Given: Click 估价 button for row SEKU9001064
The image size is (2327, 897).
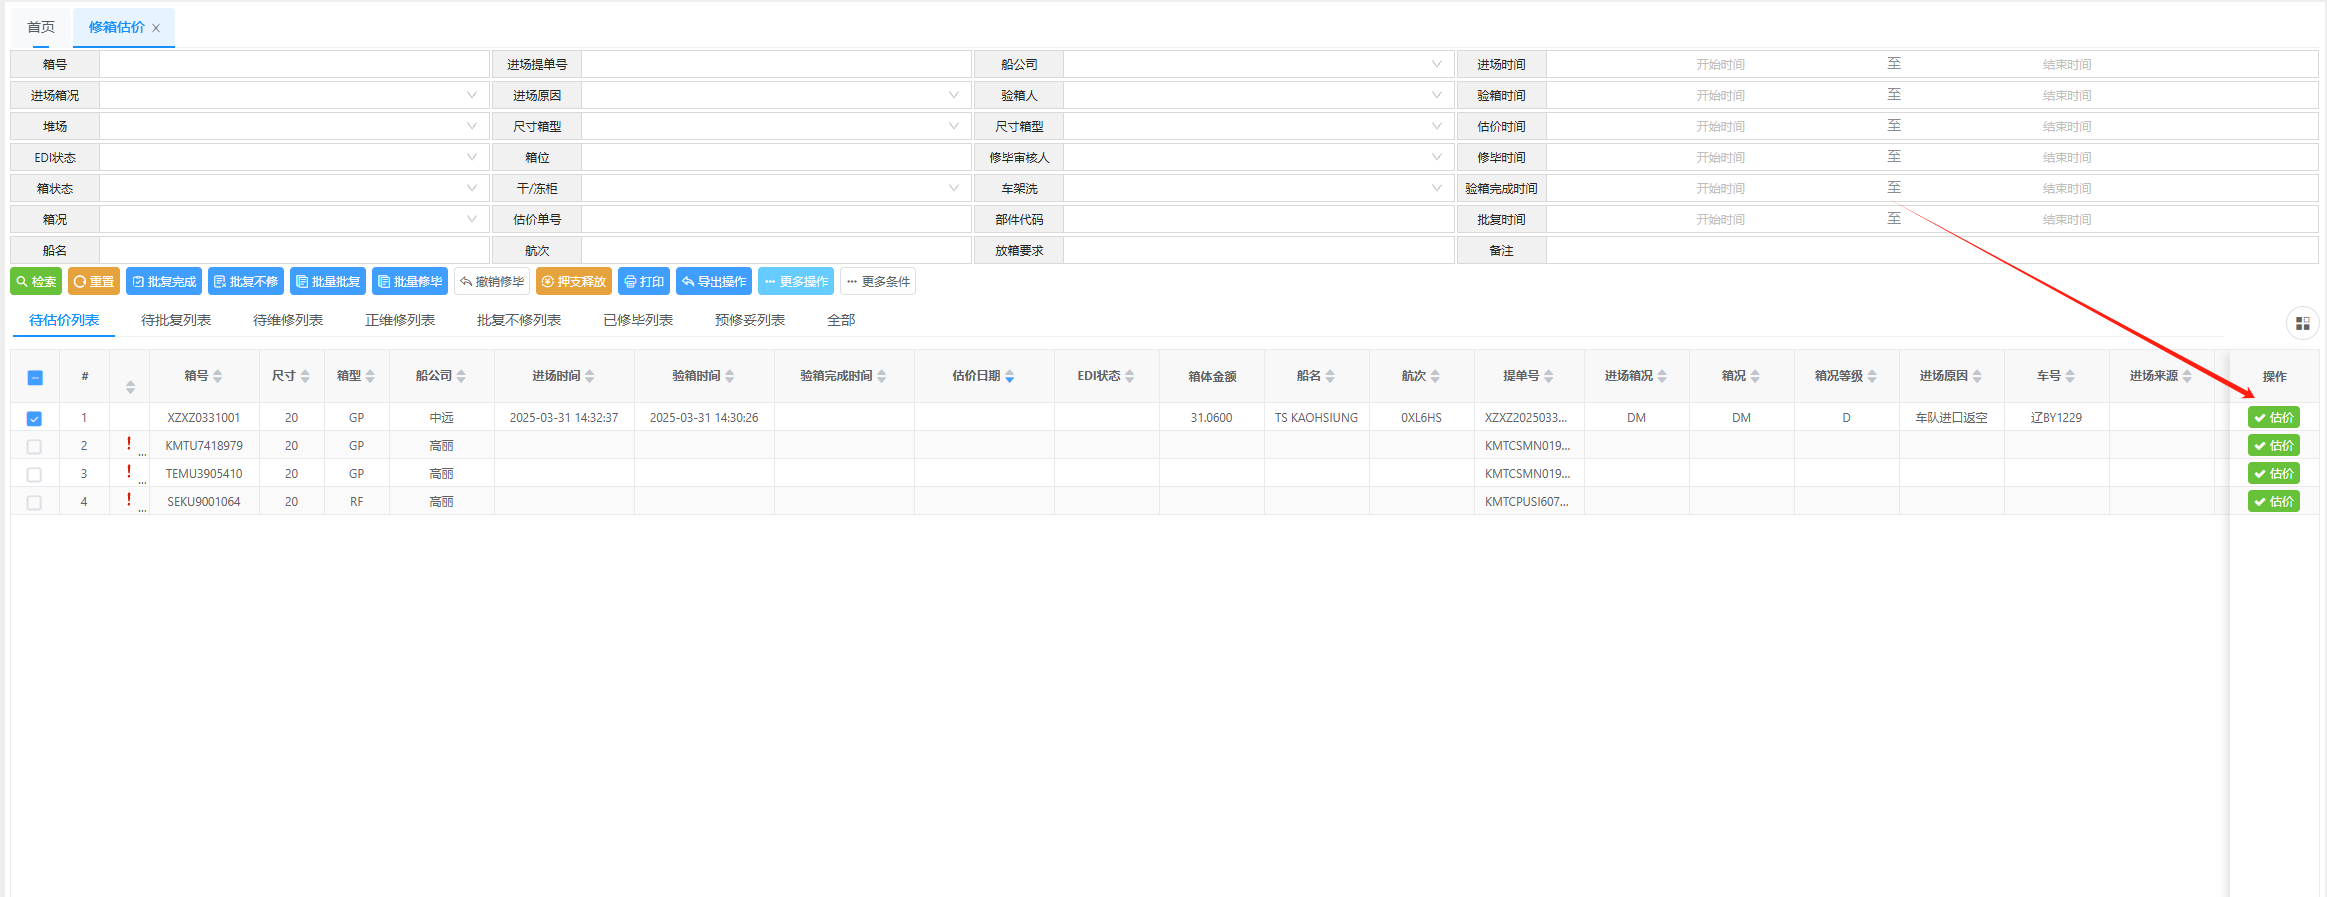Looking at the screenshot, I should [x=2273, y=502].
